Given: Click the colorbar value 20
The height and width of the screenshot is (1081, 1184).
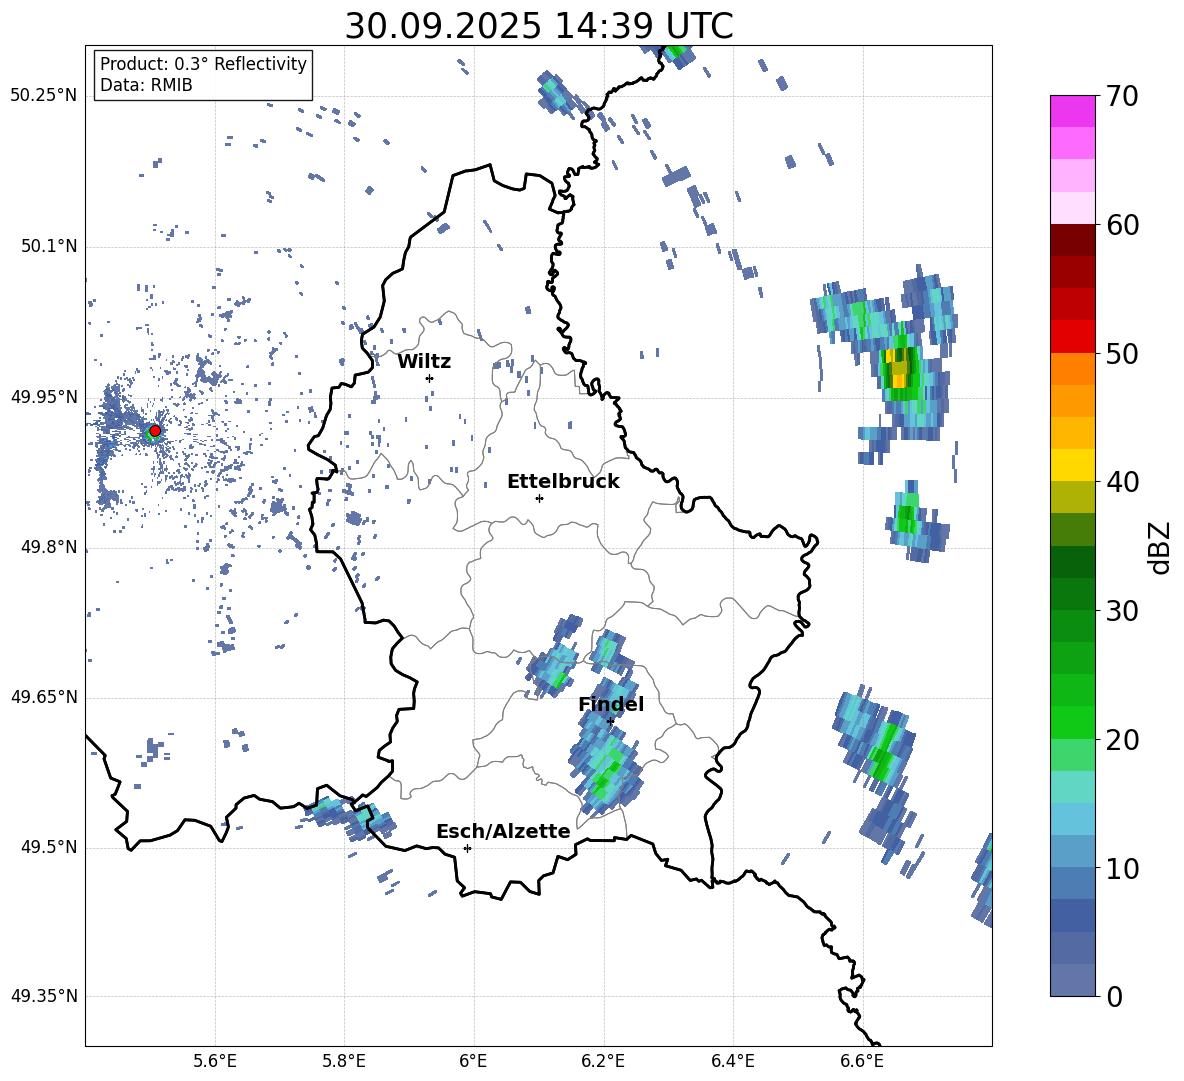Looking at the screenshot, I should click(x=1123, y=740).
